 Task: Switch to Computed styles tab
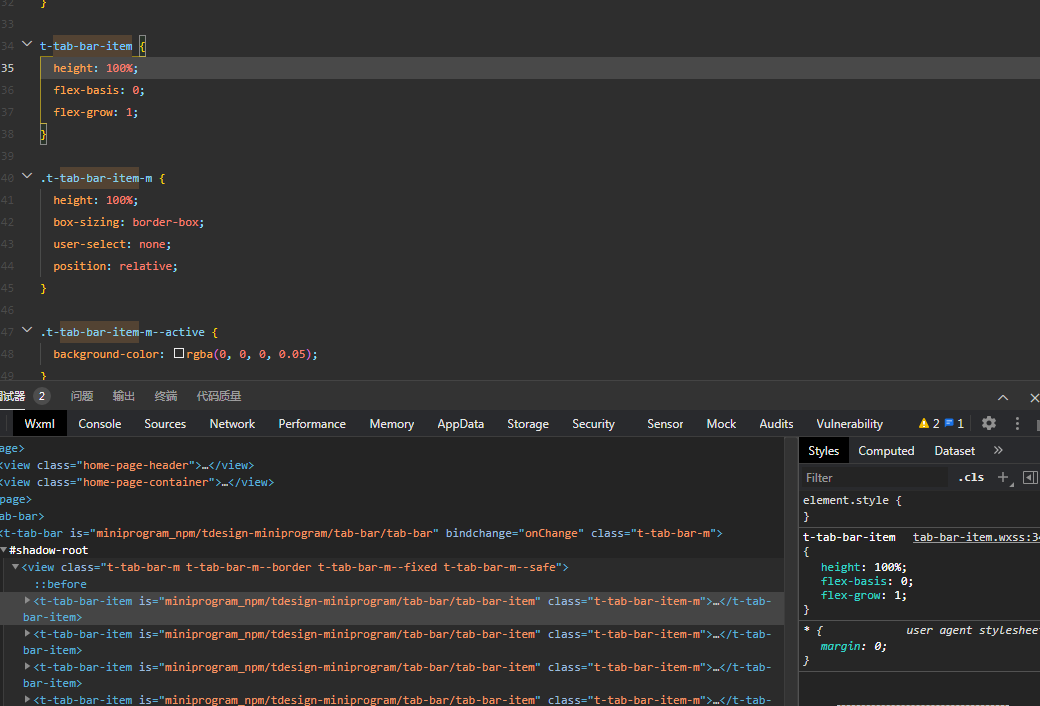click(x=886, y=451)
